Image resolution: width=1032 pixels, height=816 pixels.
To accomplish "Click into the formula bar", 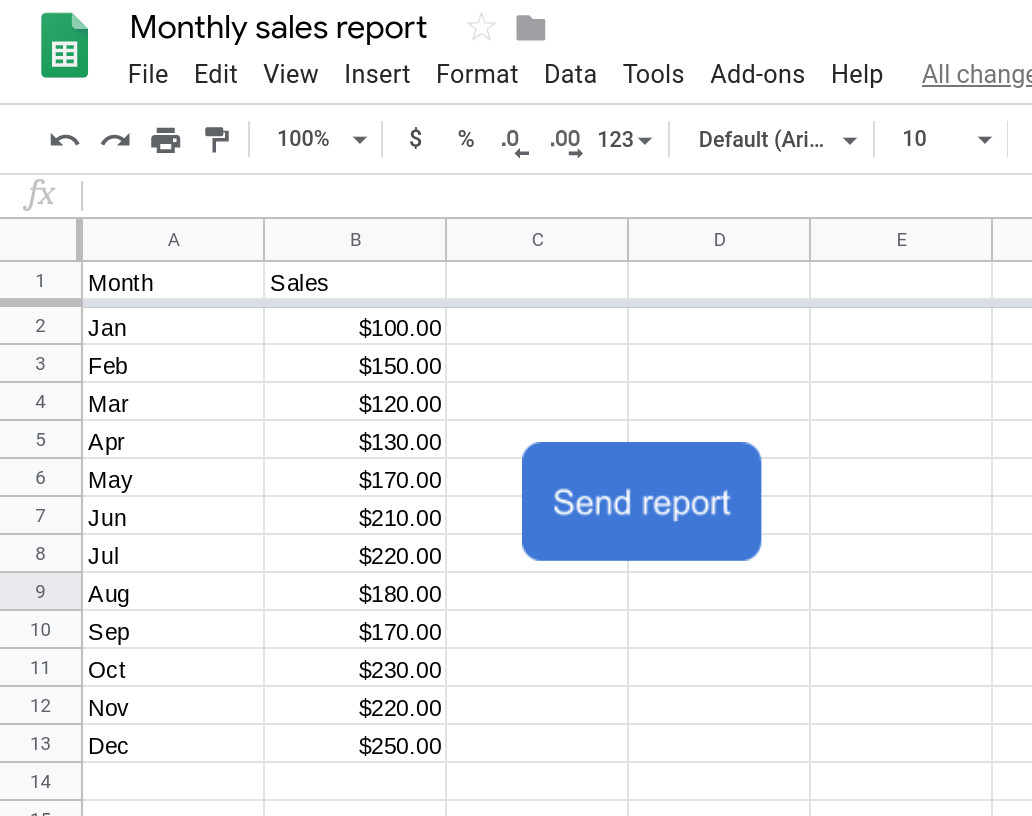I will tap(556, 195).
